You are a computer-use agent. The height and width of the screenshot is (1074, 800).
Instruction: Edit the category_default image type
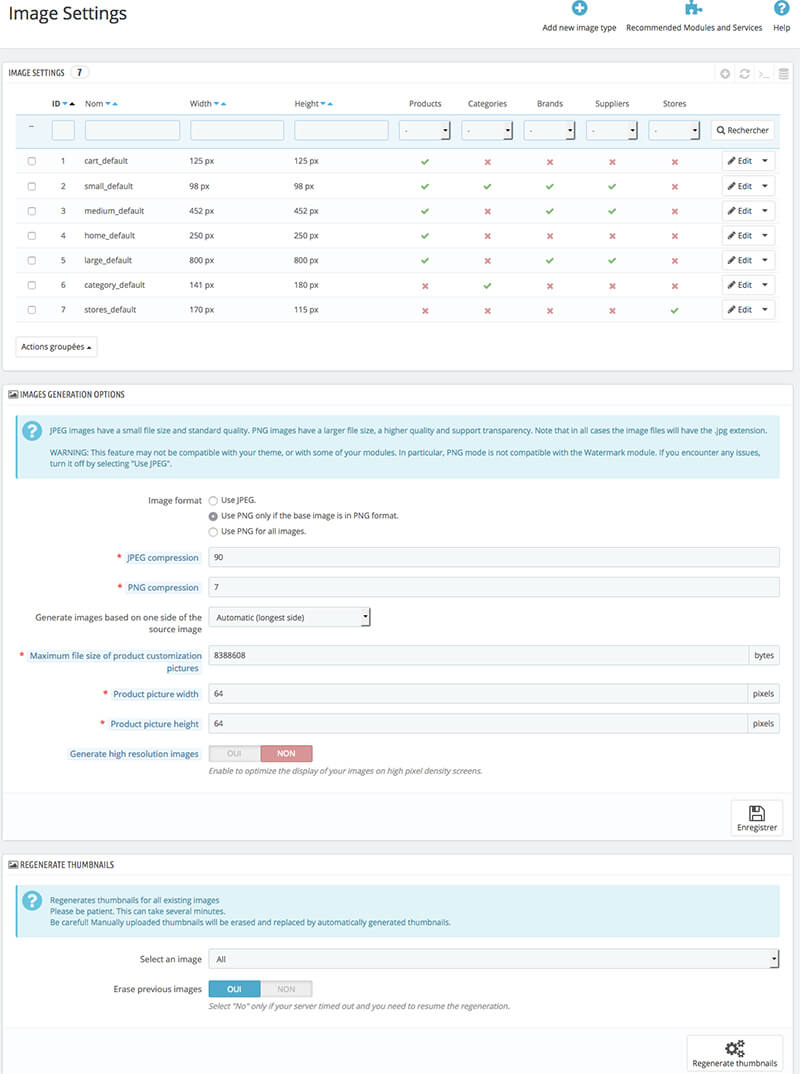740,285
